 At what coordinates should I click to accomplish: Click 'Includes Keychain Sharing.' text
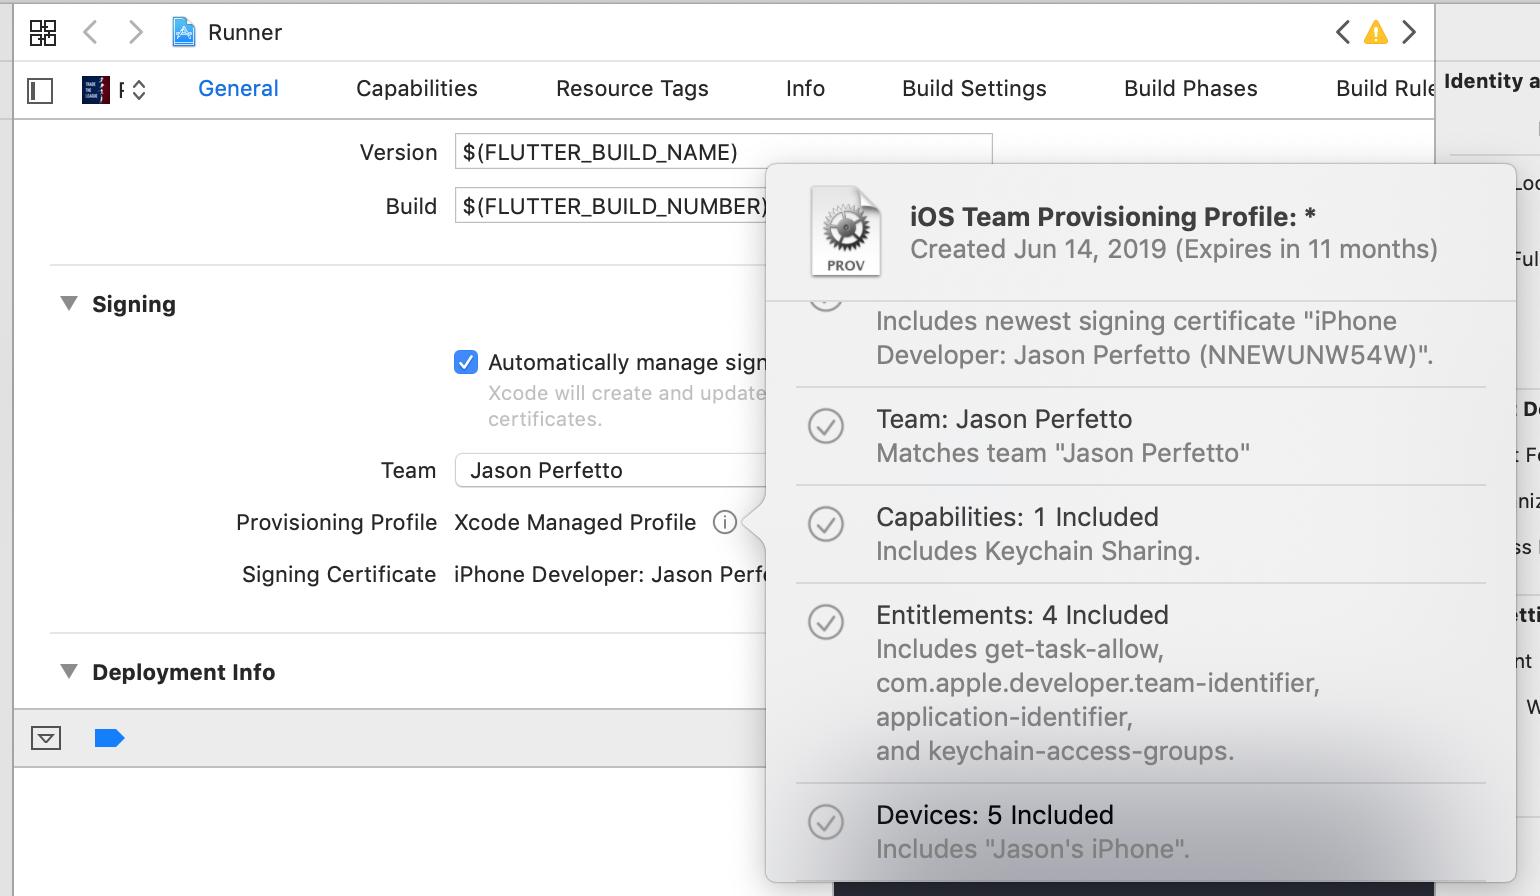[x=1038, y=551]
